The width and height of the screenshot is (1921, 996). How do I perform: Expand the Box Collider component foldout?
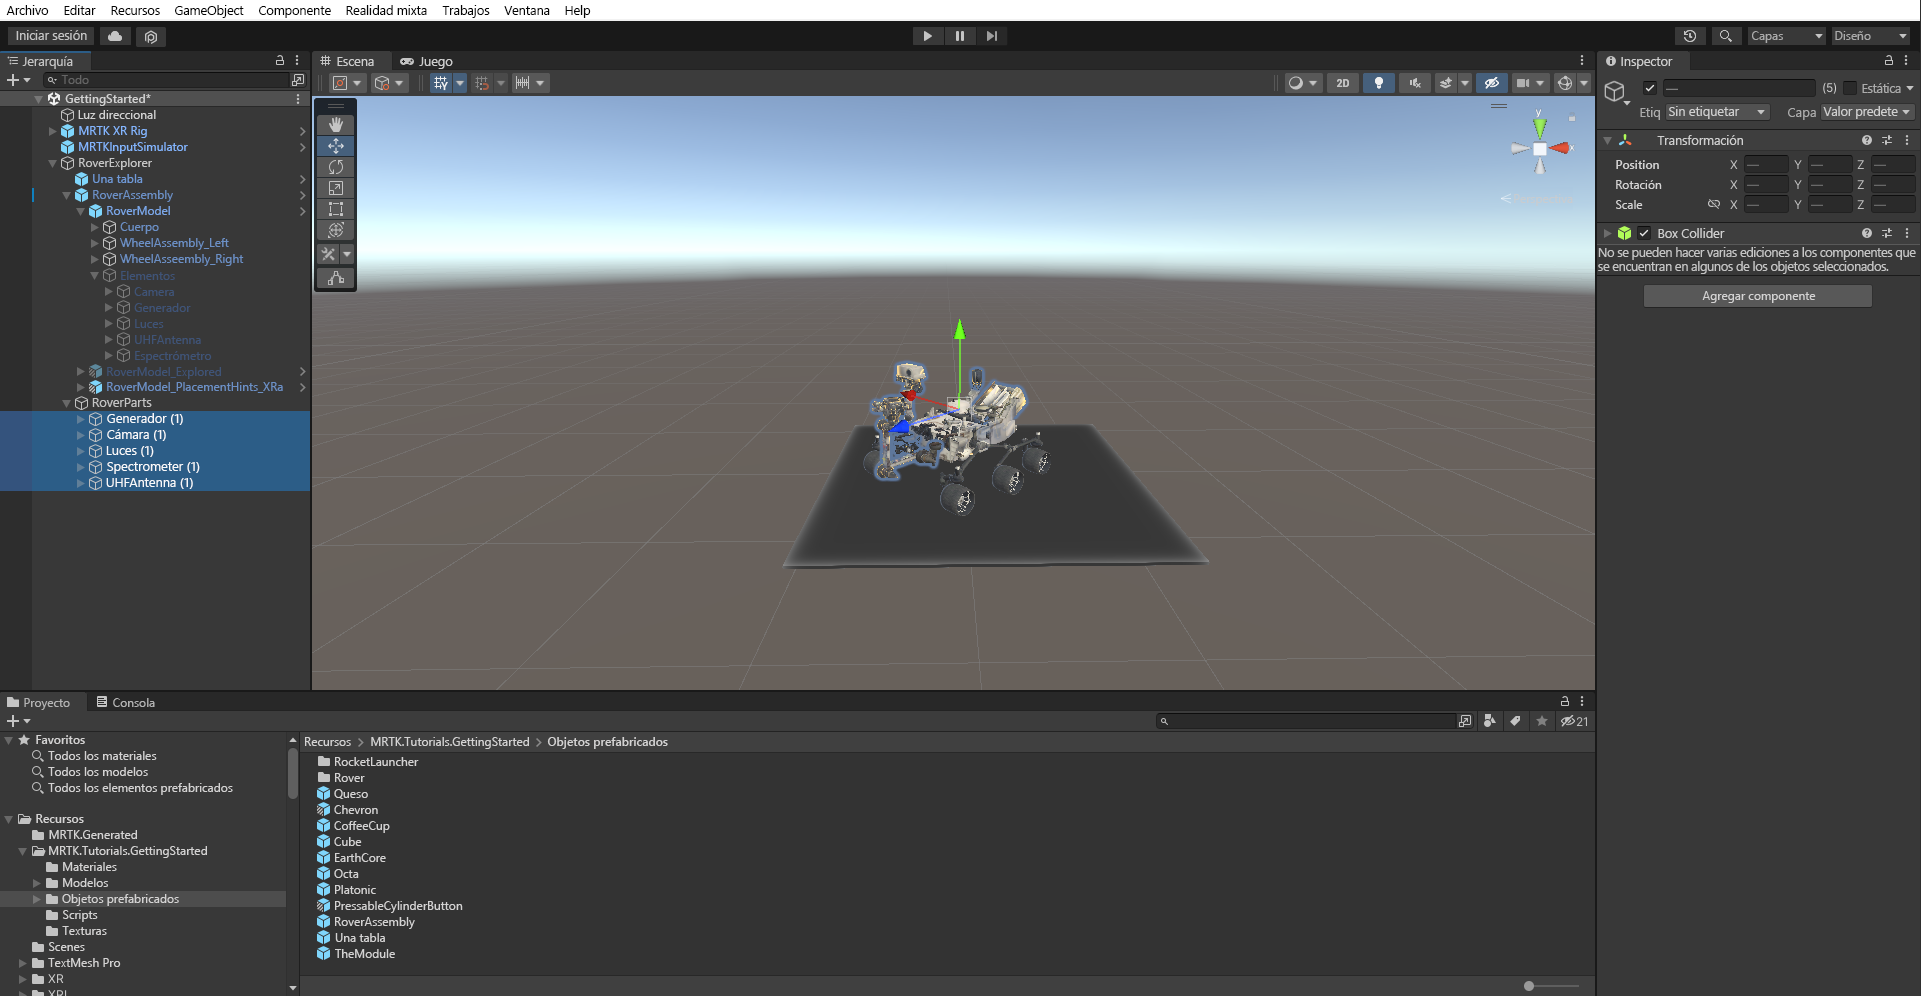point(1608,233)
